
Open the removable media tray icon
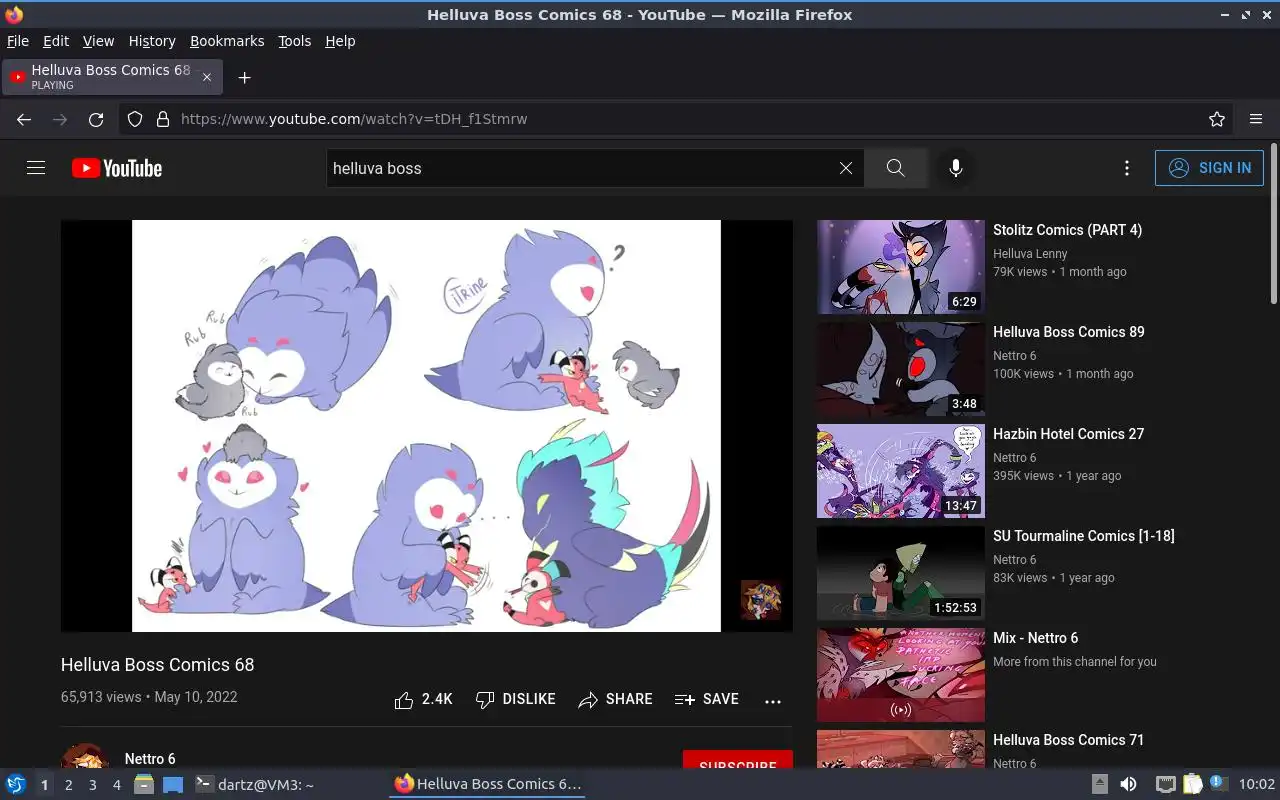click(x=1099, y=785)
